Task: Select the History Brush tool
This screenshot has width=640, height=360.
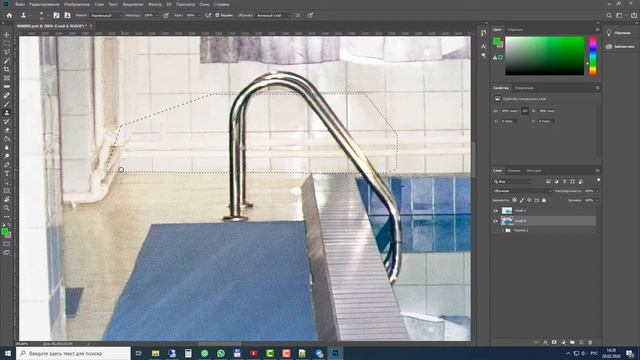Action: [x=7, y=122]
